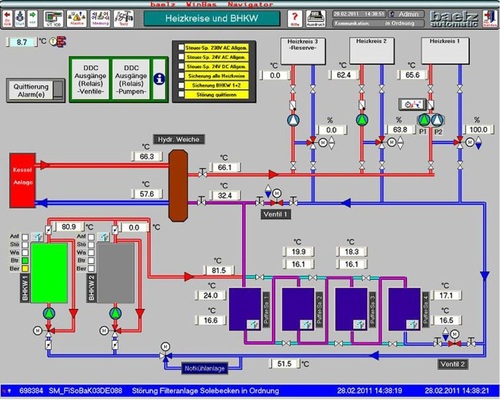This screenshot has height=400, width=500.
Task: Click the red back arrow toolbar icon
Action: point(8,18)
